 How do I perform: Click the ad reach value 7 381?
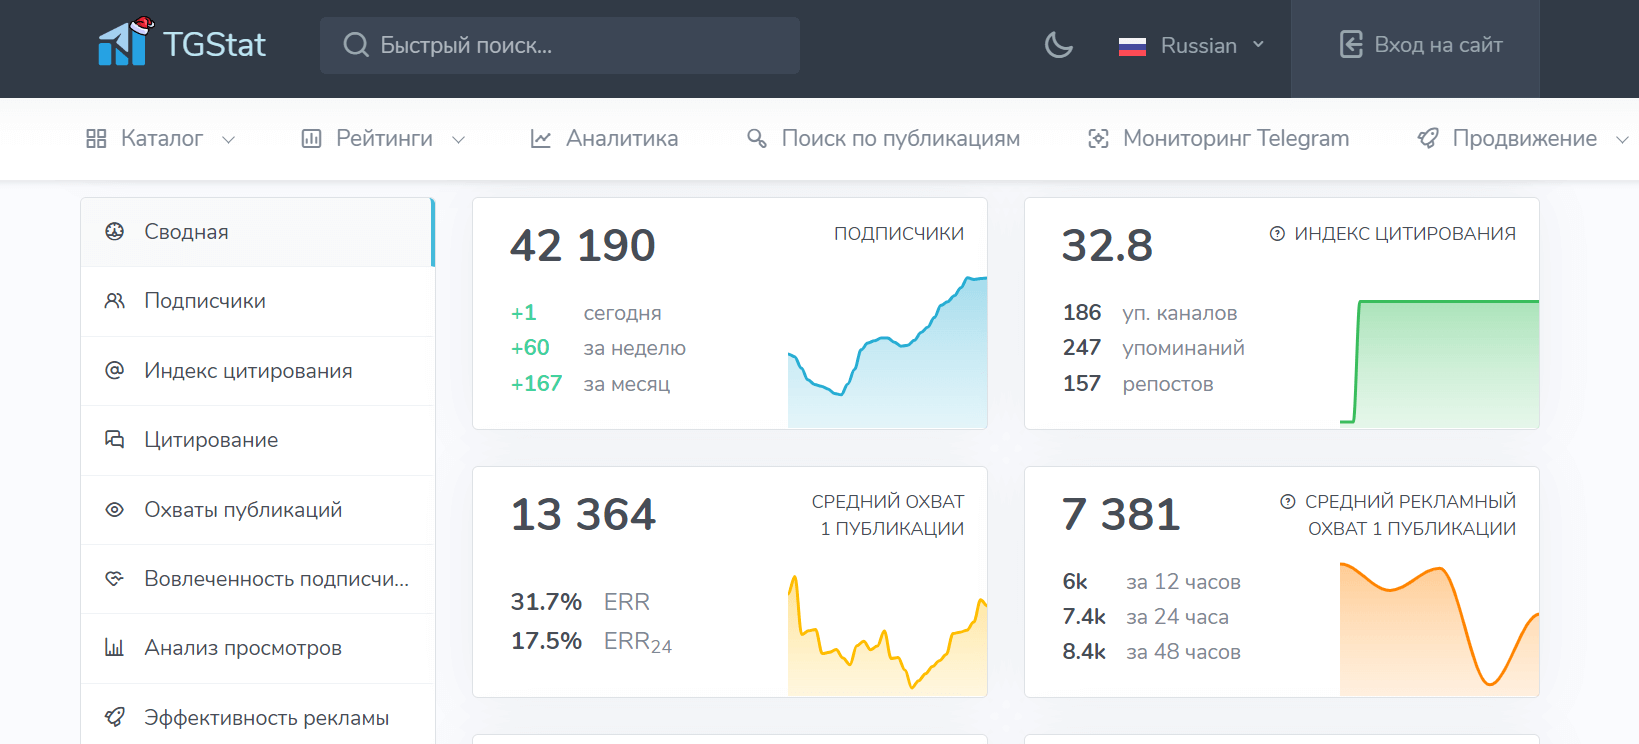click(x=1121, y=515)
